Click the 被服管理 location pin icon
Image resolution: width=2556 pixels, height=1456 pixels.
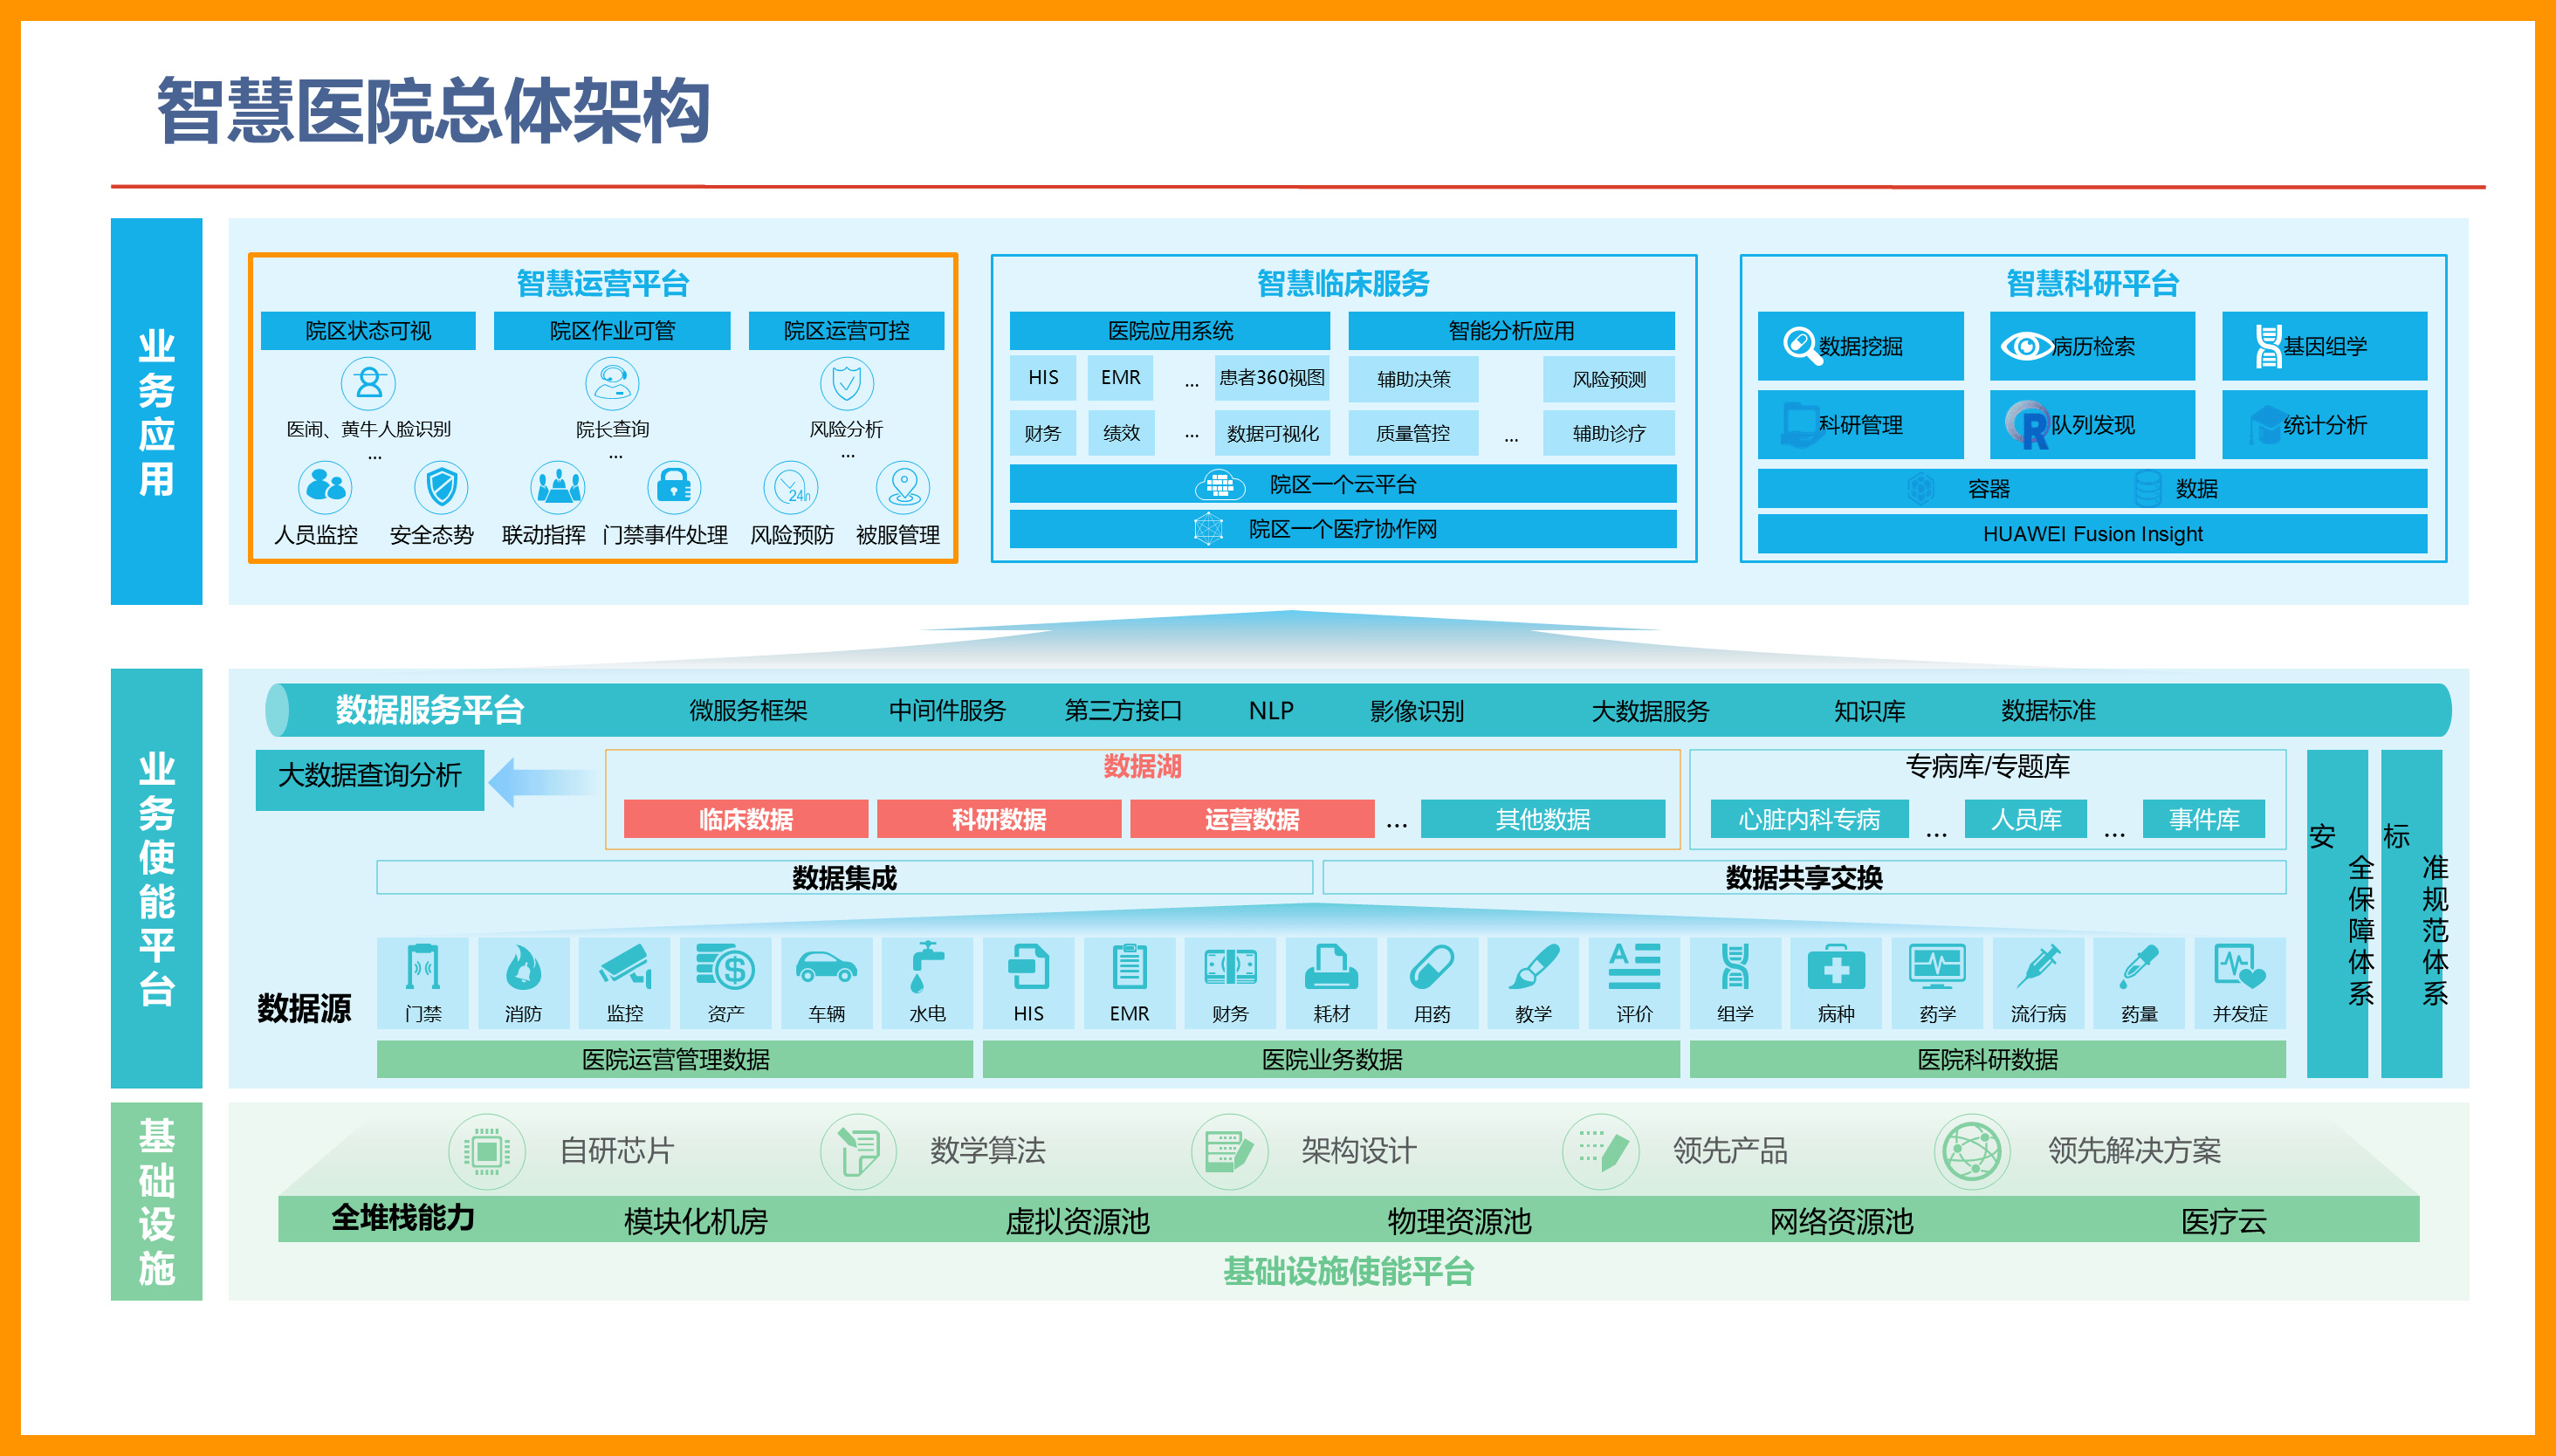903,486
